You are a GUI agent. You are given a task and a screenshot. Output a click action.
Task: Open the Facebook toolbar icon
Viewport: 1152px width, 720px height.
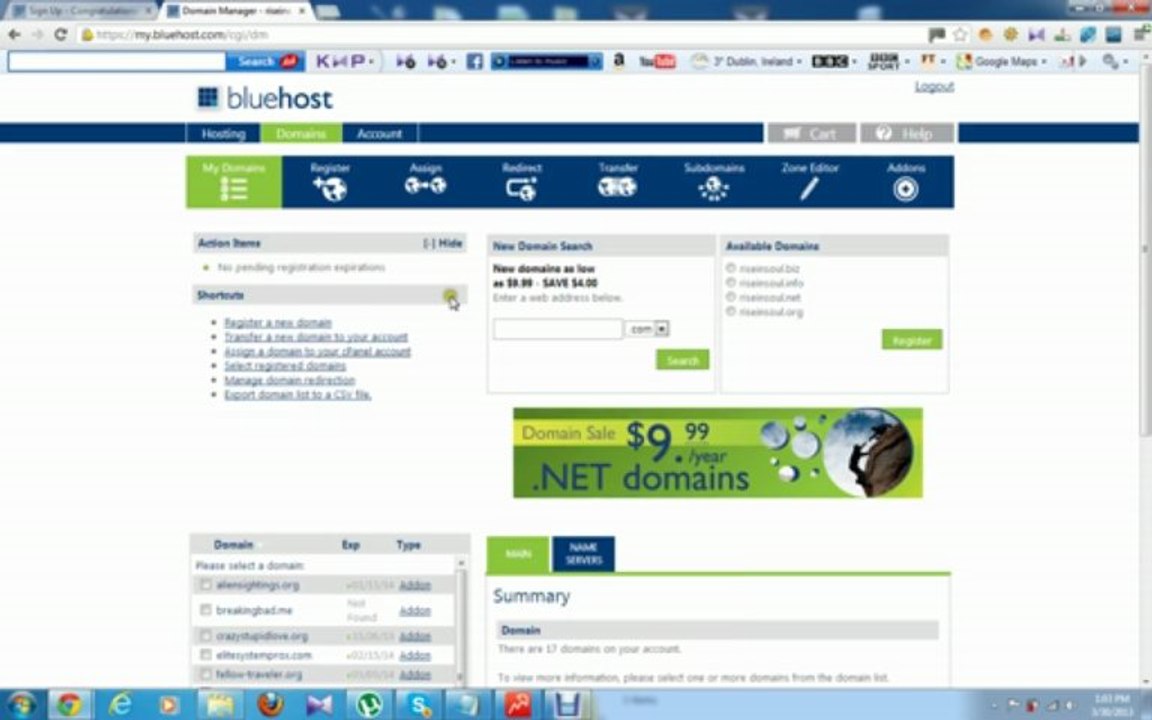tap(475, 61)
